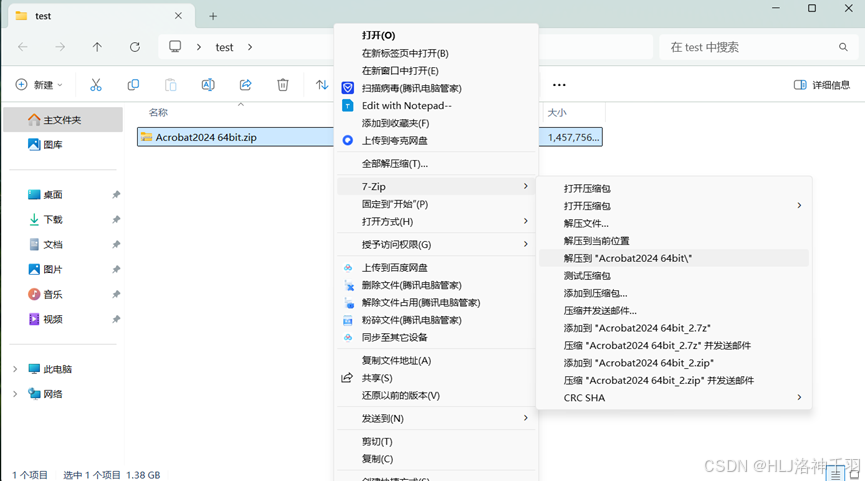The image size is (865, 481).
Task: Choose 添加到 "Acrobat2024 64bit_2.7z"
Action: [x=674, y=328]
